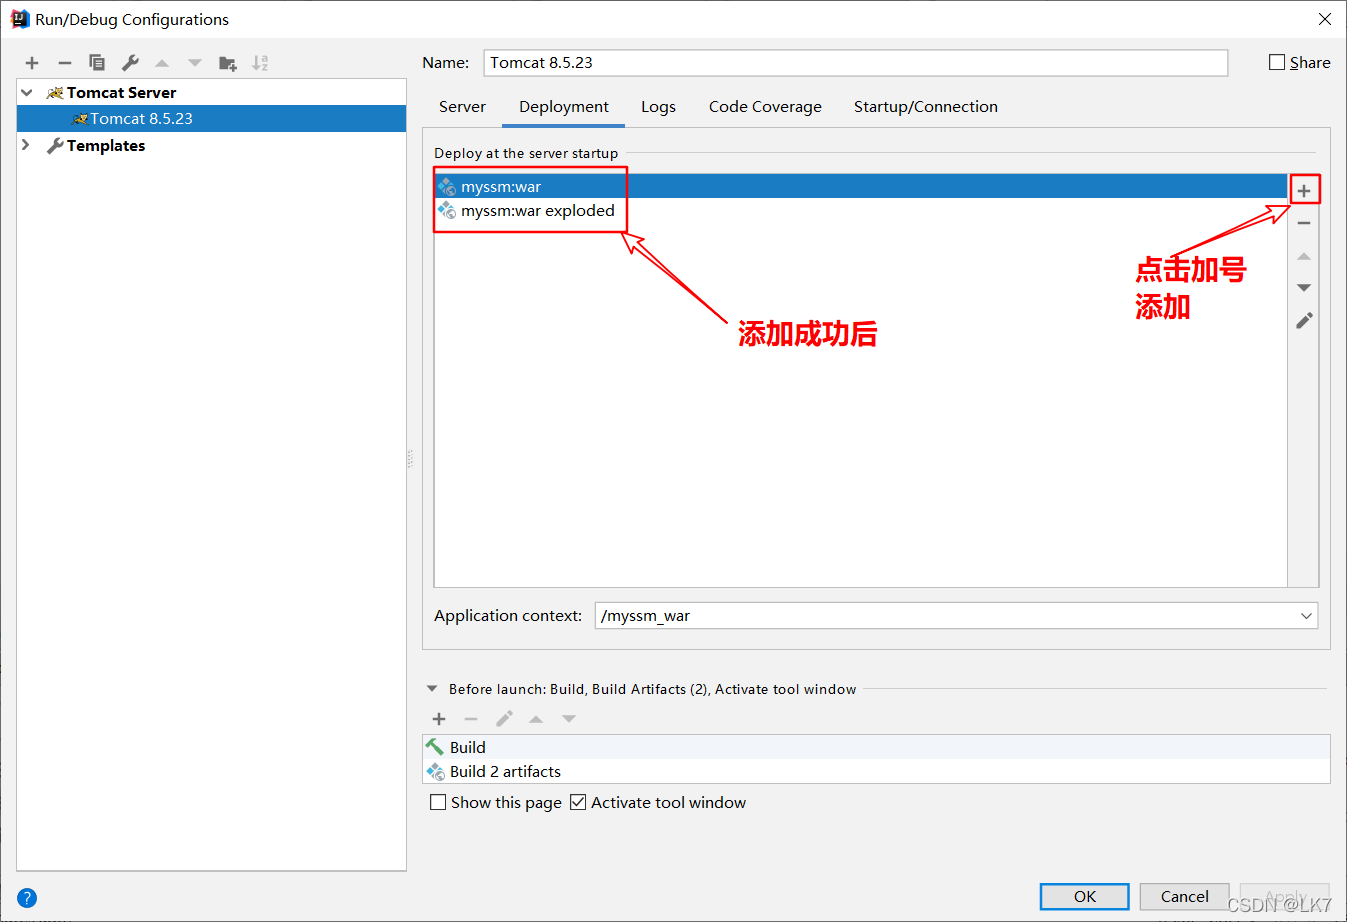Open edit defaults with the wrench icon
1347x922 pixels.
129,62
